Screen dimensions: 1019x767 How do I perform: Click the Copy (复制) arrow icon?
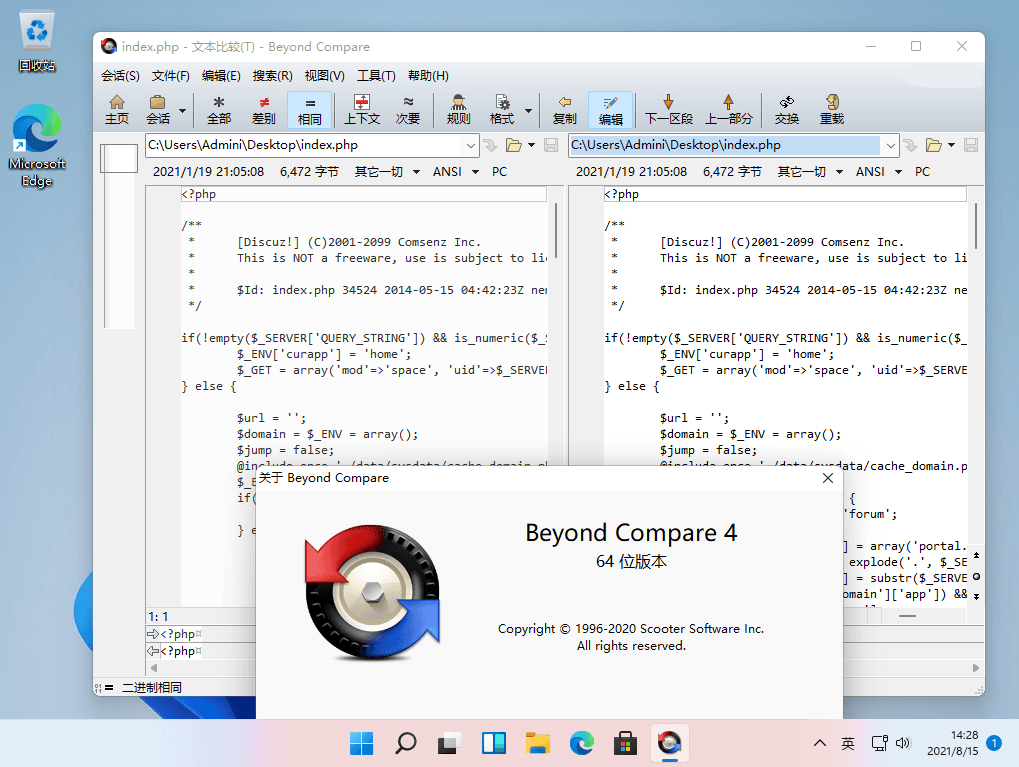coord(565,109)
